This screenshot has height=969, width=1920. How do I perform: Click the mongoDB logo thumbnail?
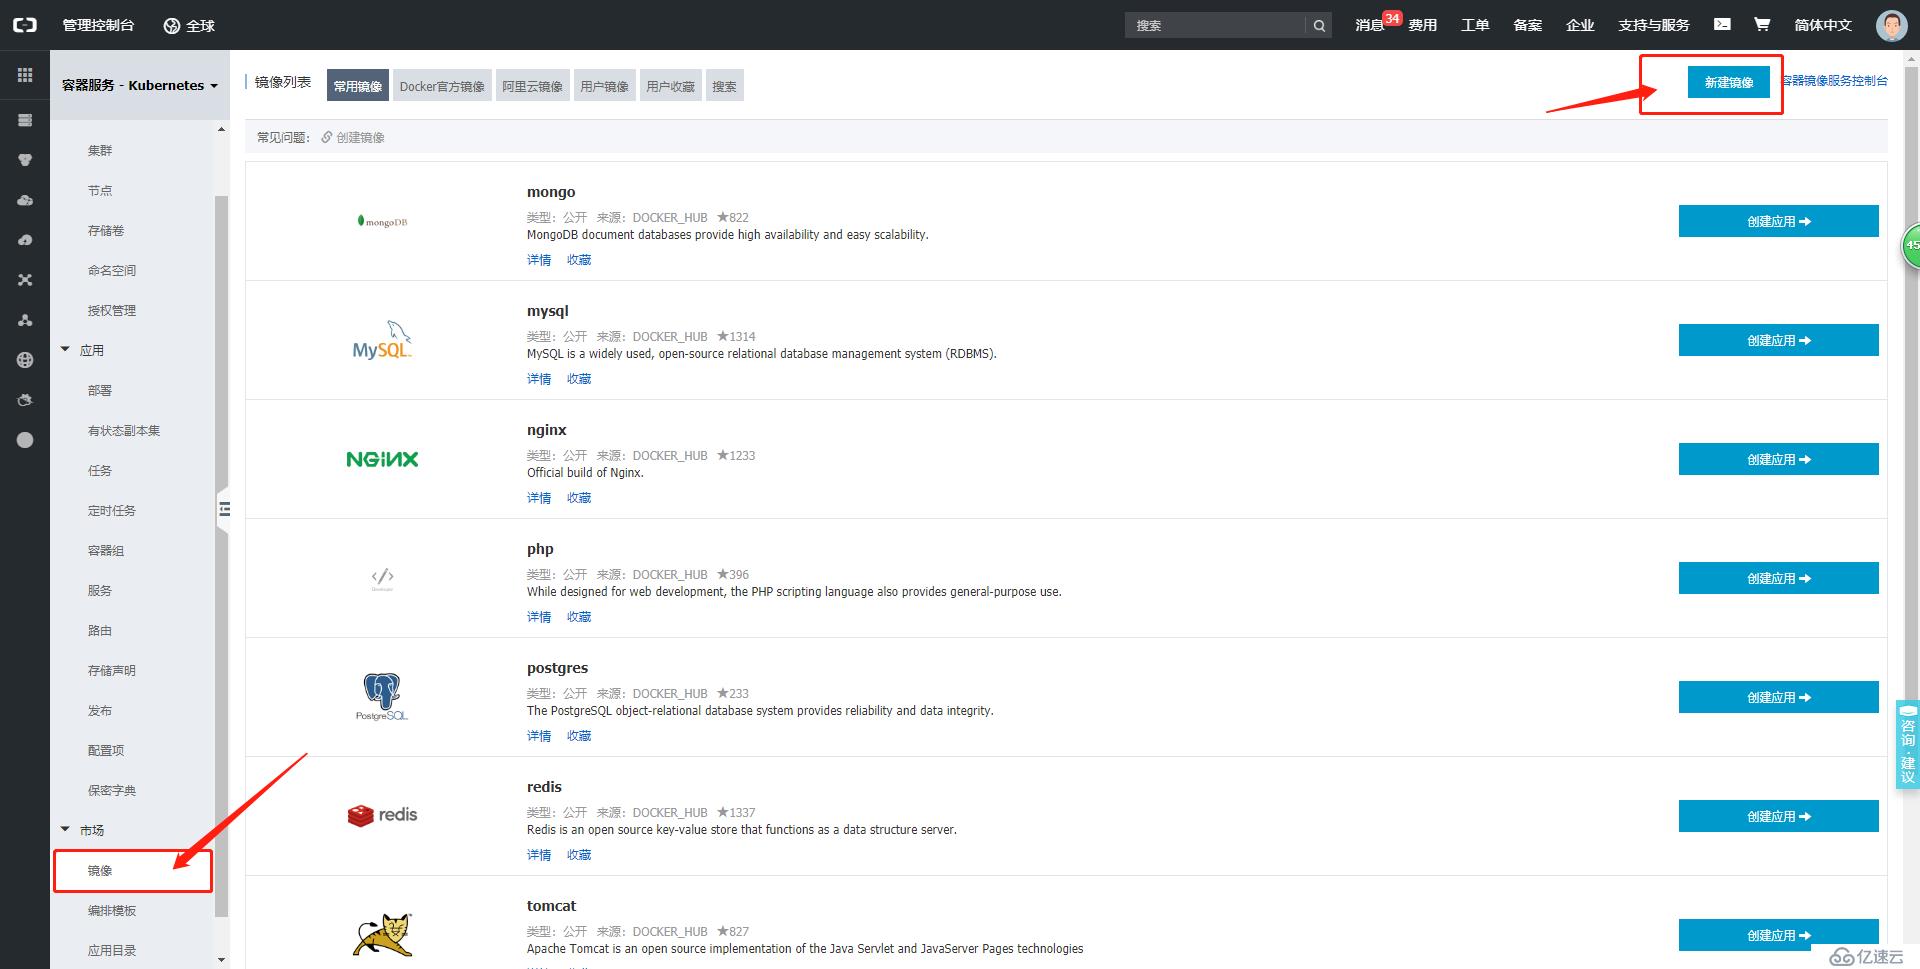point(382,221)
